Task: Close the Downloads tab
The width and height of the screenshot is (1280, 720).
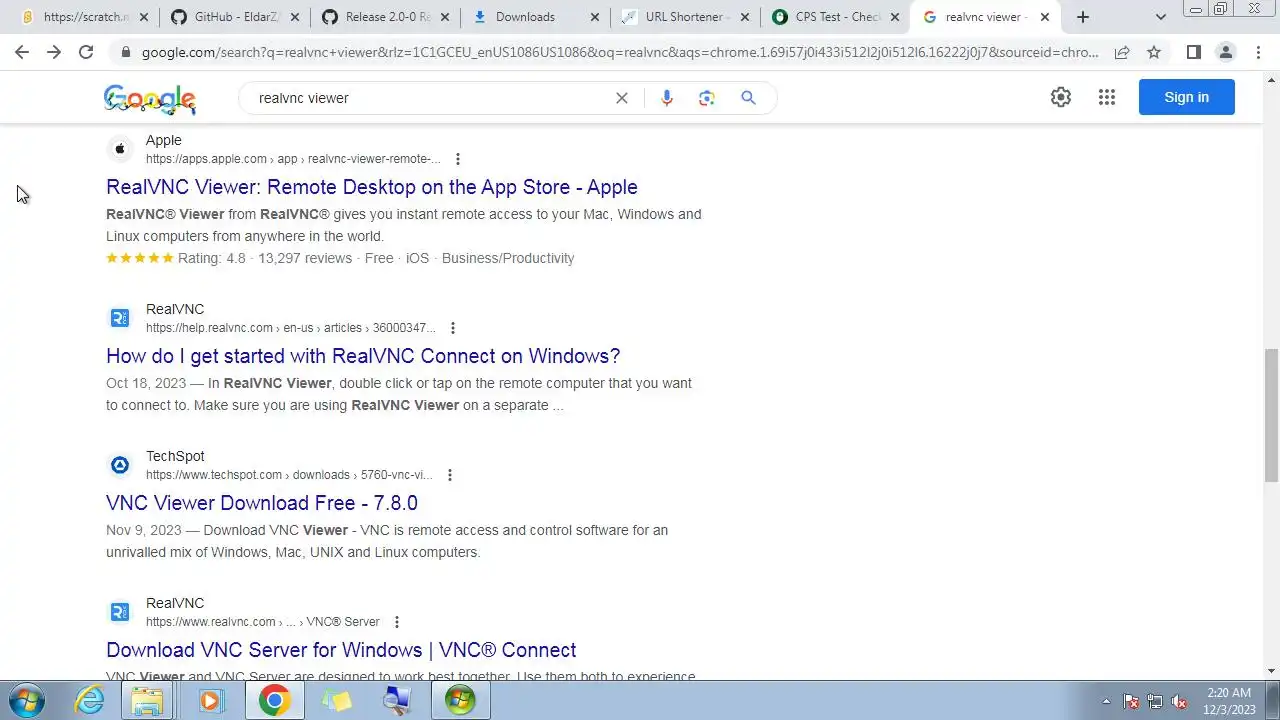Action: click(596, 17)
